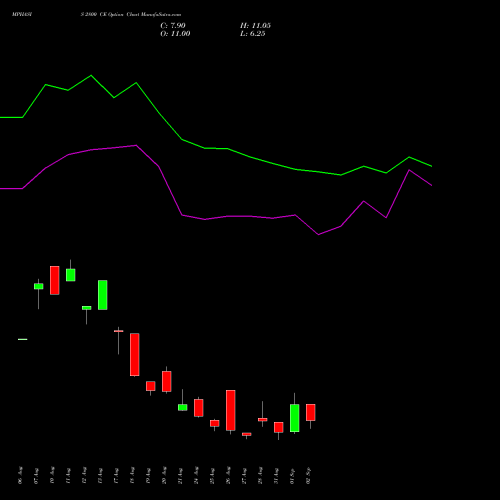Select the small green candle above 21 Aug

coord(183,407)
